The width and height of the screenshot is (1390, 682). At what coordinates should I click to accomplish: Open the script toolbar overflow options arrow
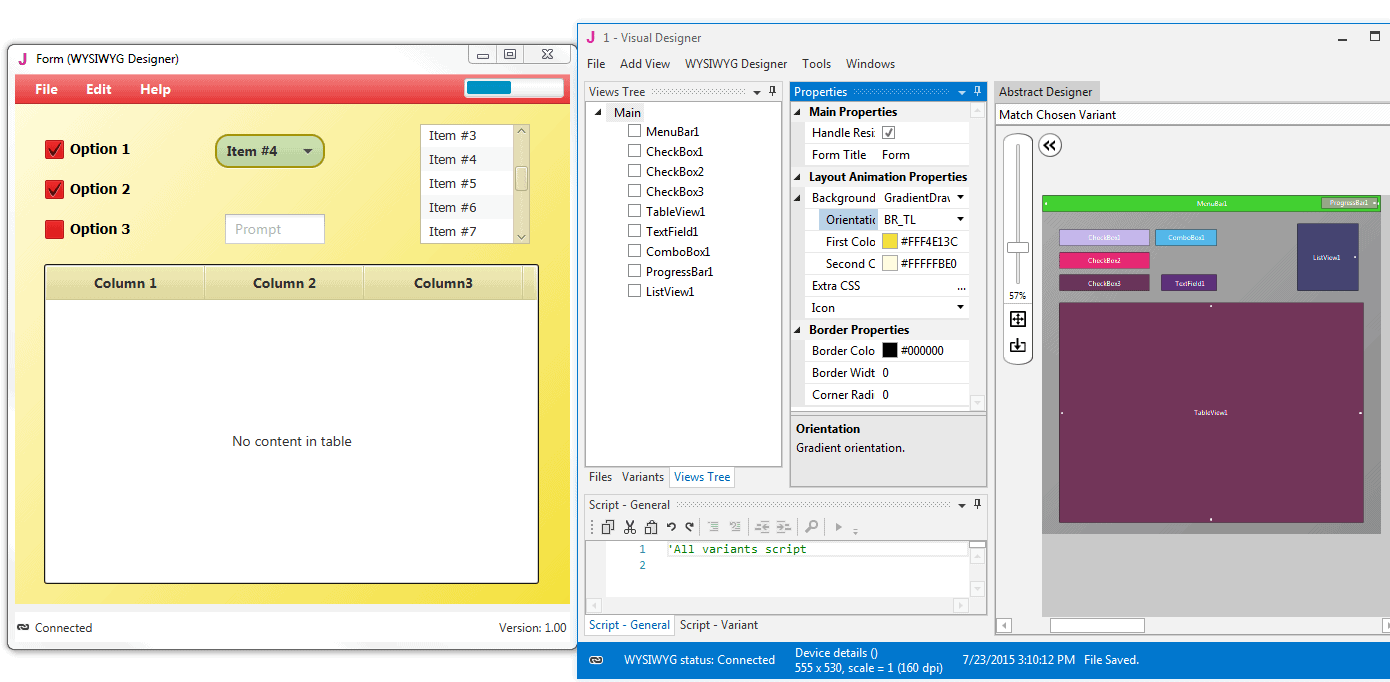[855, 530]
